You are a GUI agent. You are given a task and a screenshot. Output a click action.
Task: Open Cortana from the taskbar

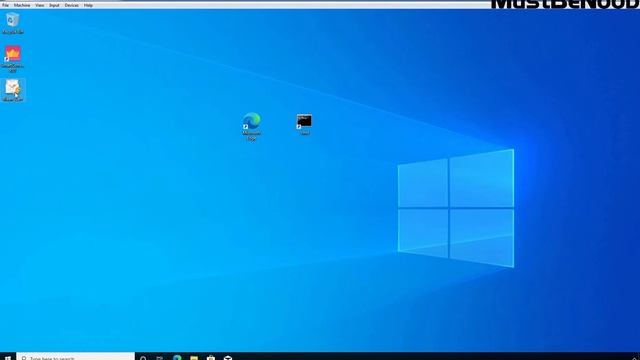tap(143, 358)
